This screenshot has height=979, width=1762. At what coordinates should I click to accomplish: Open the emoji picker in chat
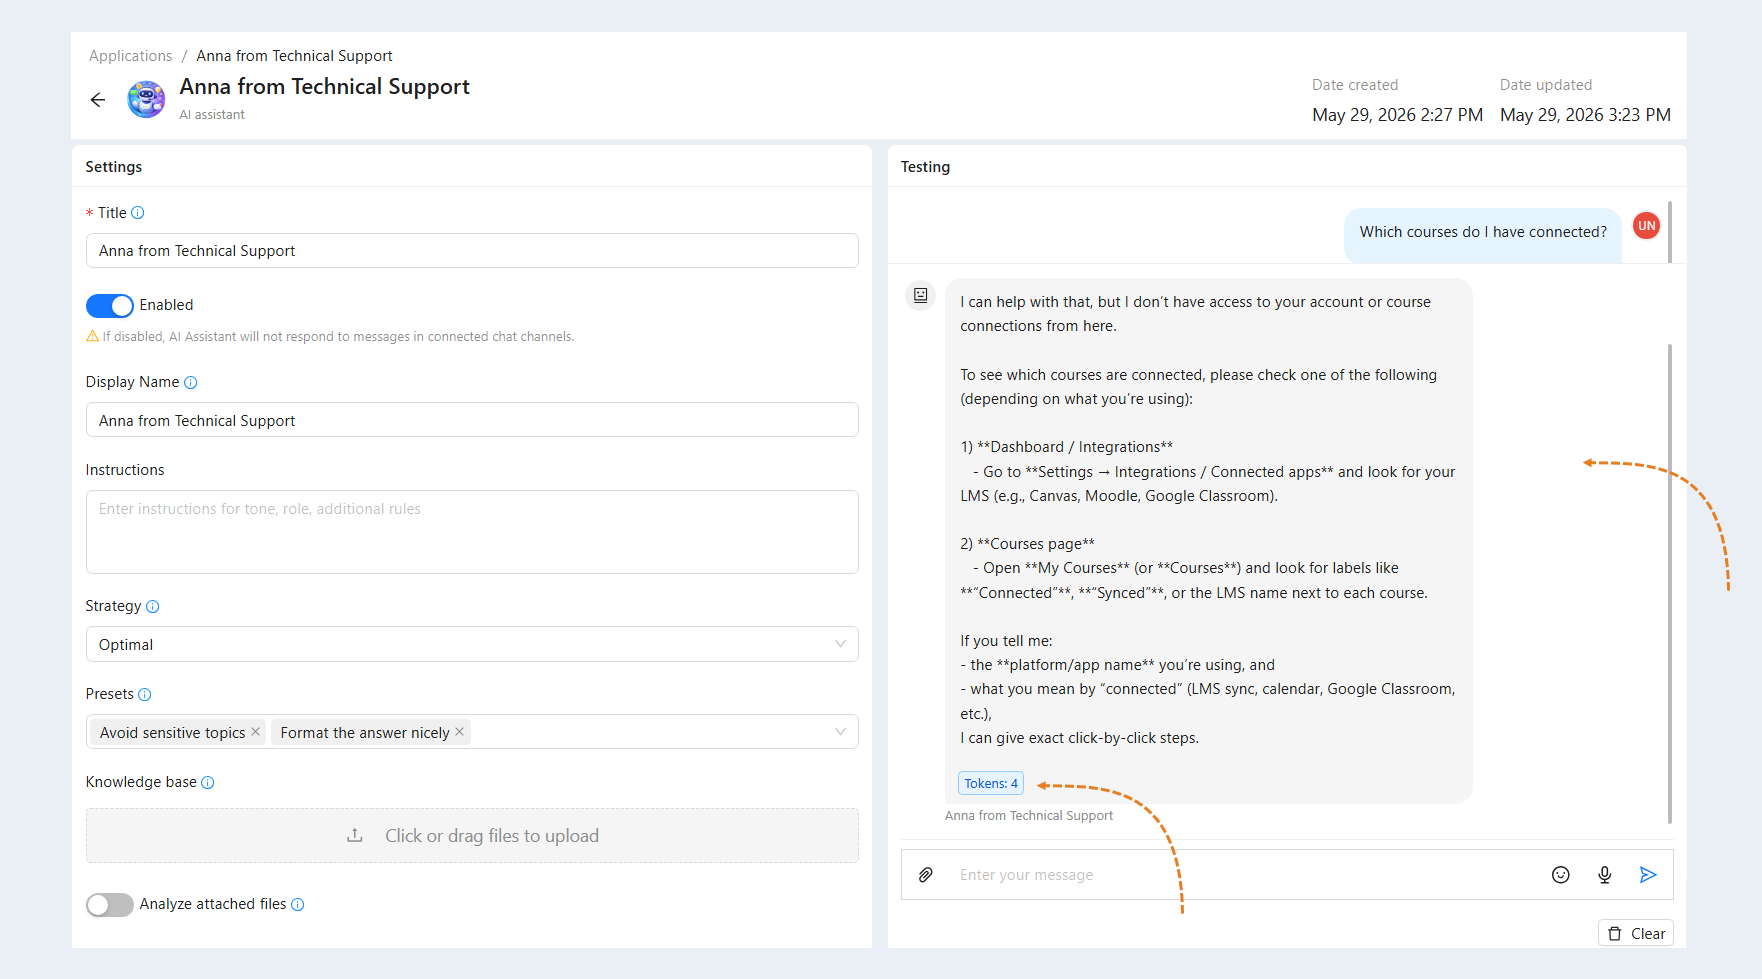coord(1561,875)
